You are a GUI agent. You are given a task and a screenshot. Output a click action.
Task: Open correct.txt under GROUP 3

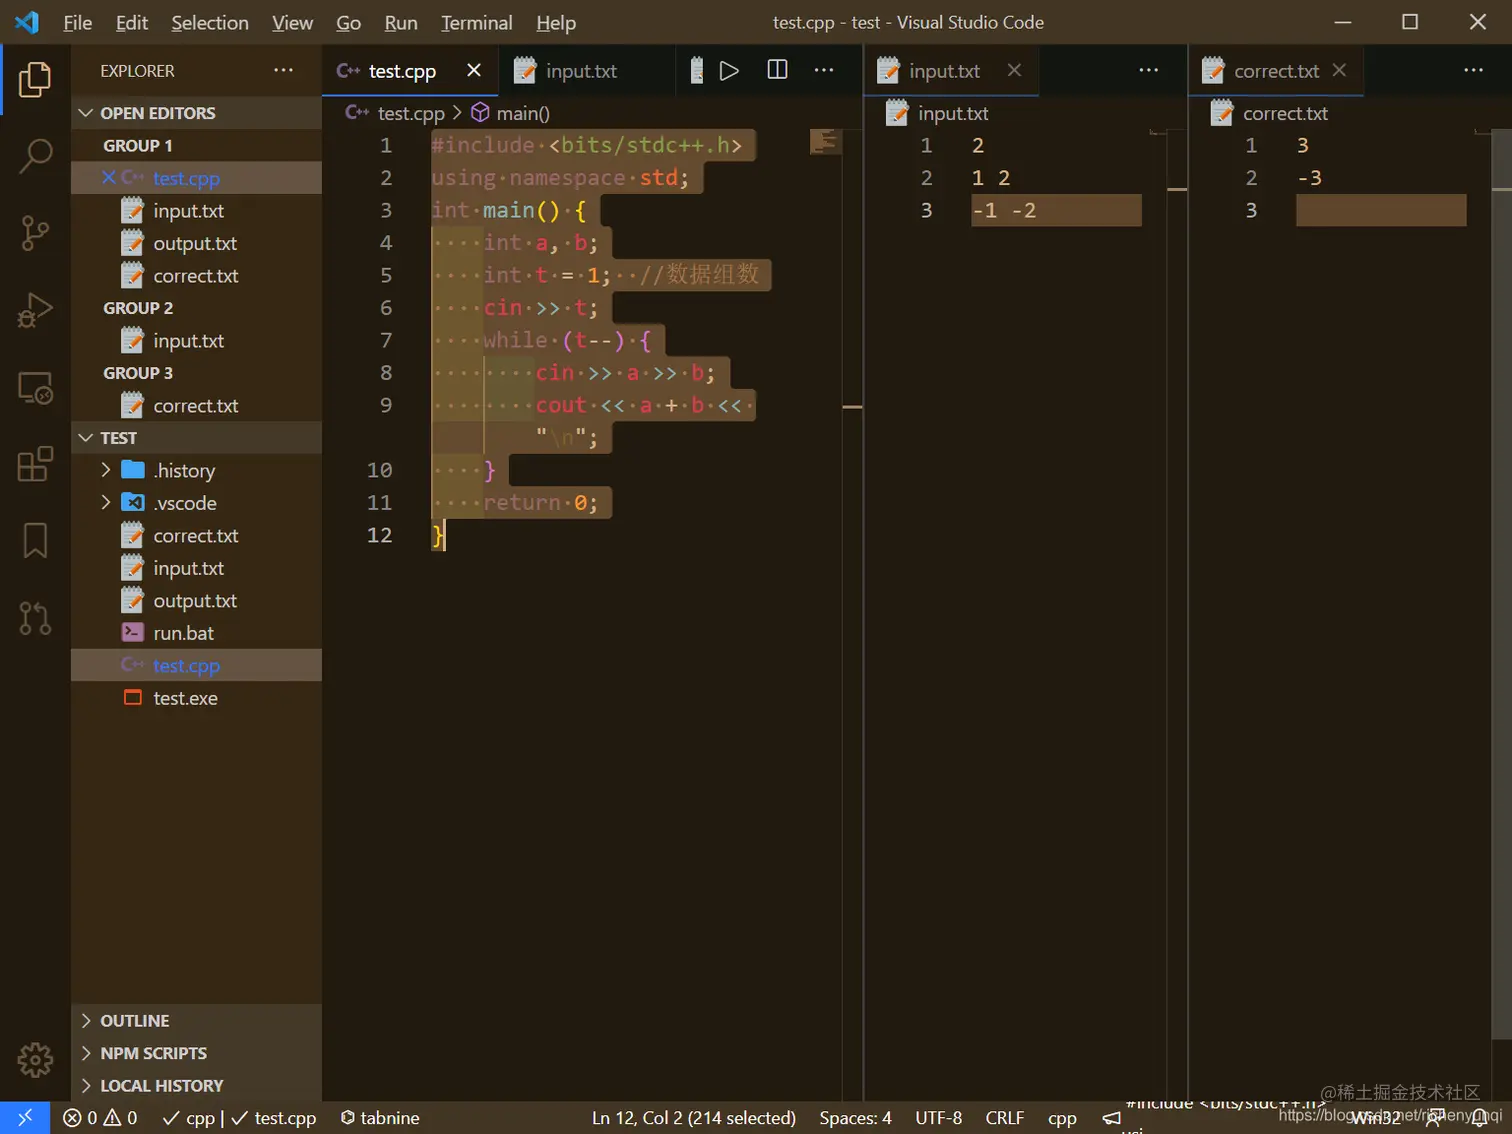click(x=196, y=406)
